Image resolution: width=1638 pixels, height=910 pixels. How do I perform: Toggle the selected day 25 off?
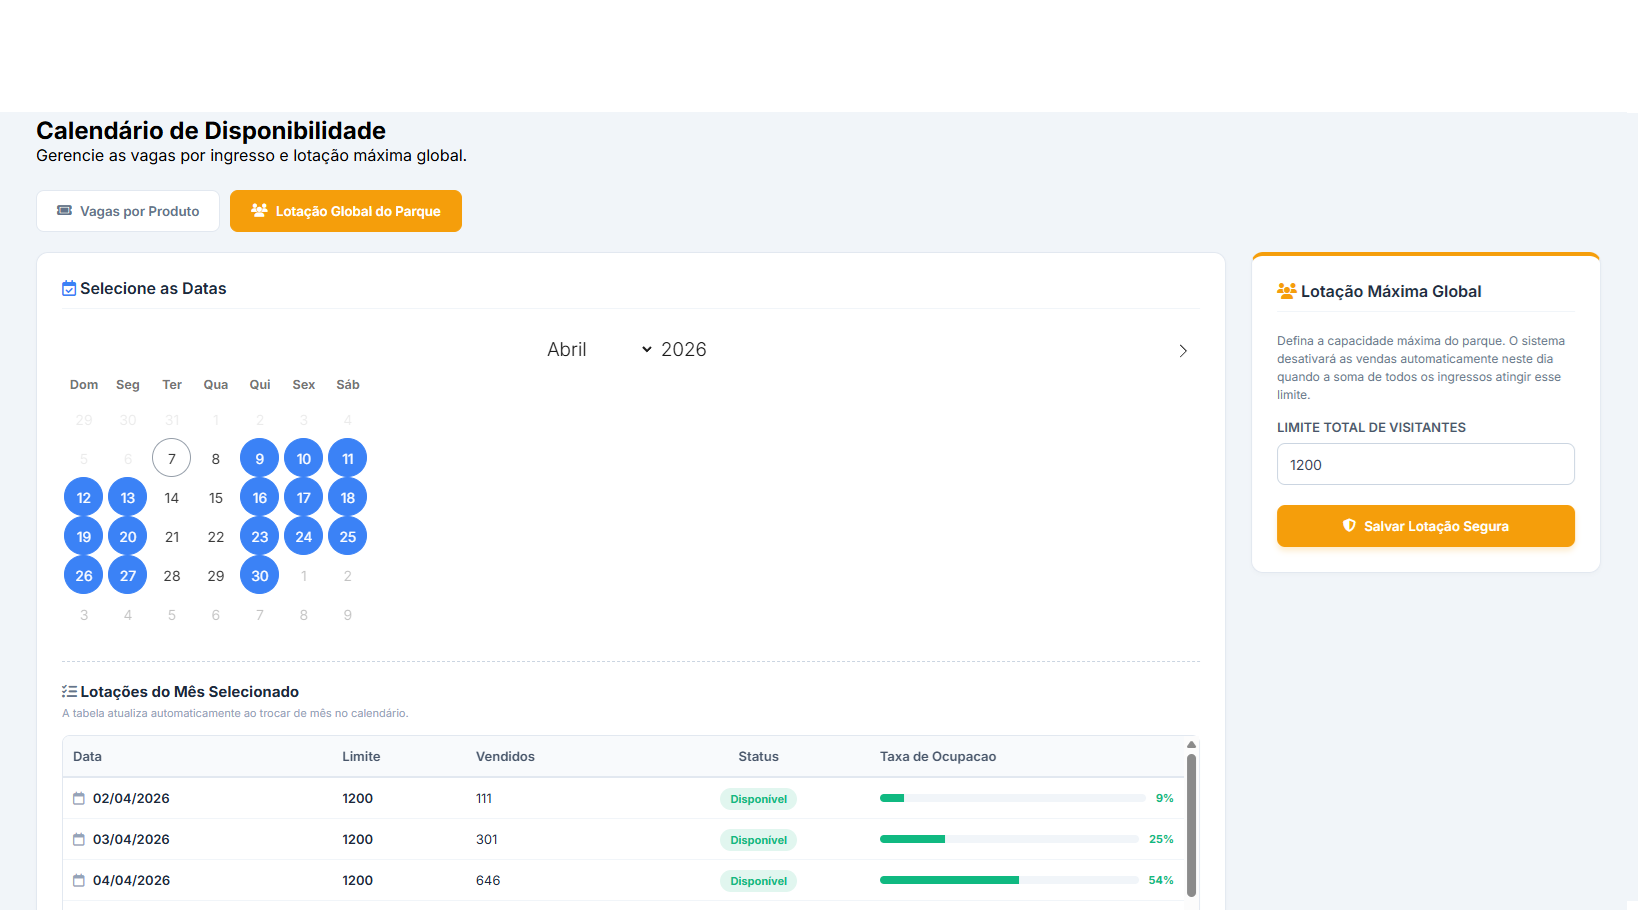(x=348, y=537)
